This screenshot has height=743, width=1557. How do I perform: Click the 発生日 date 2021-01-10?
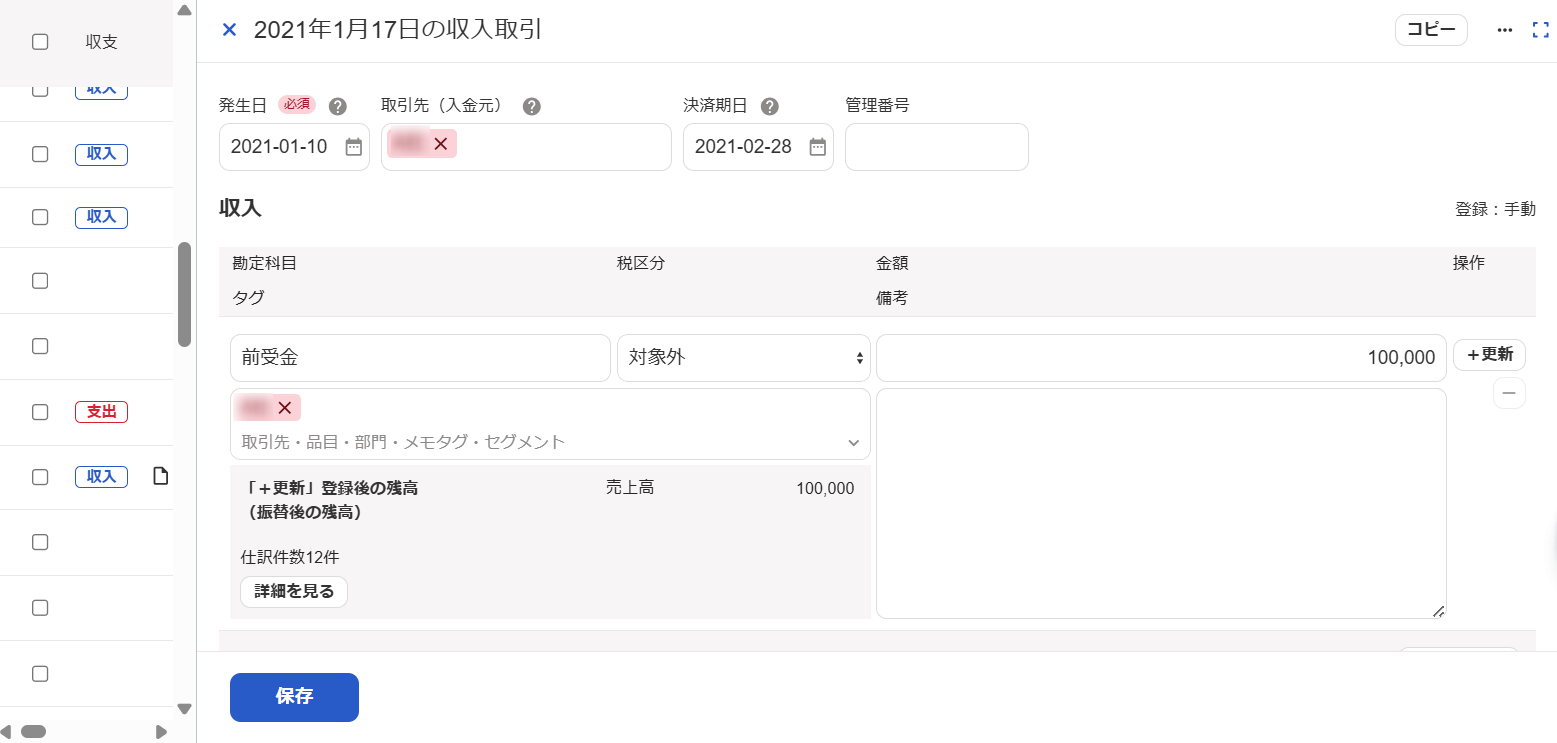point(279,147)
